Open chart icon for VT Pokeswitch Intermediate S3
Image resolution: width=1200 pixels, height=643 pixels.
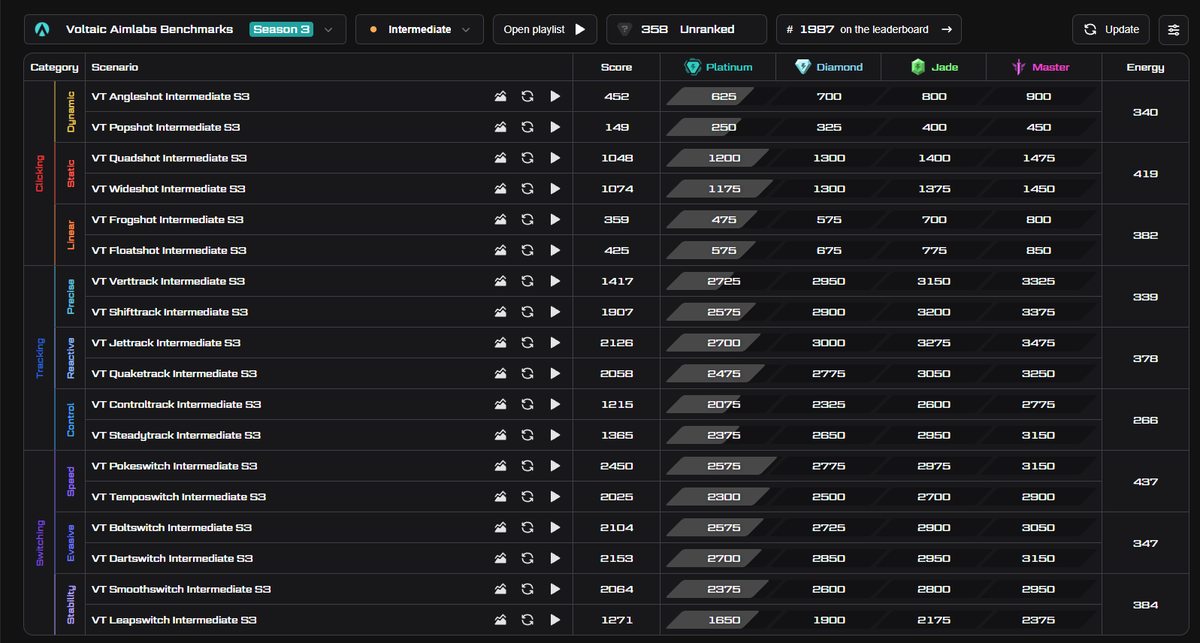click(x=501, y=466)
